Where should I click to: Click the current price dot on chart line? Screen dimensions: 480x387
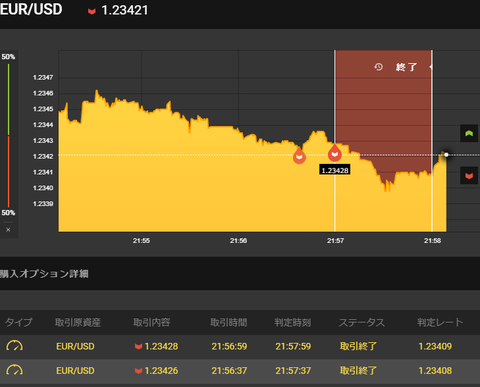coord(446,155)
